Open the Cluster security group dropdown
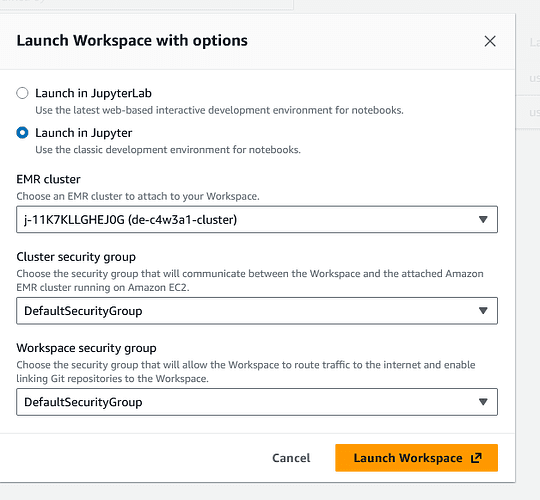The height and width of the screenshot is (500, 540). pos(257,311)
